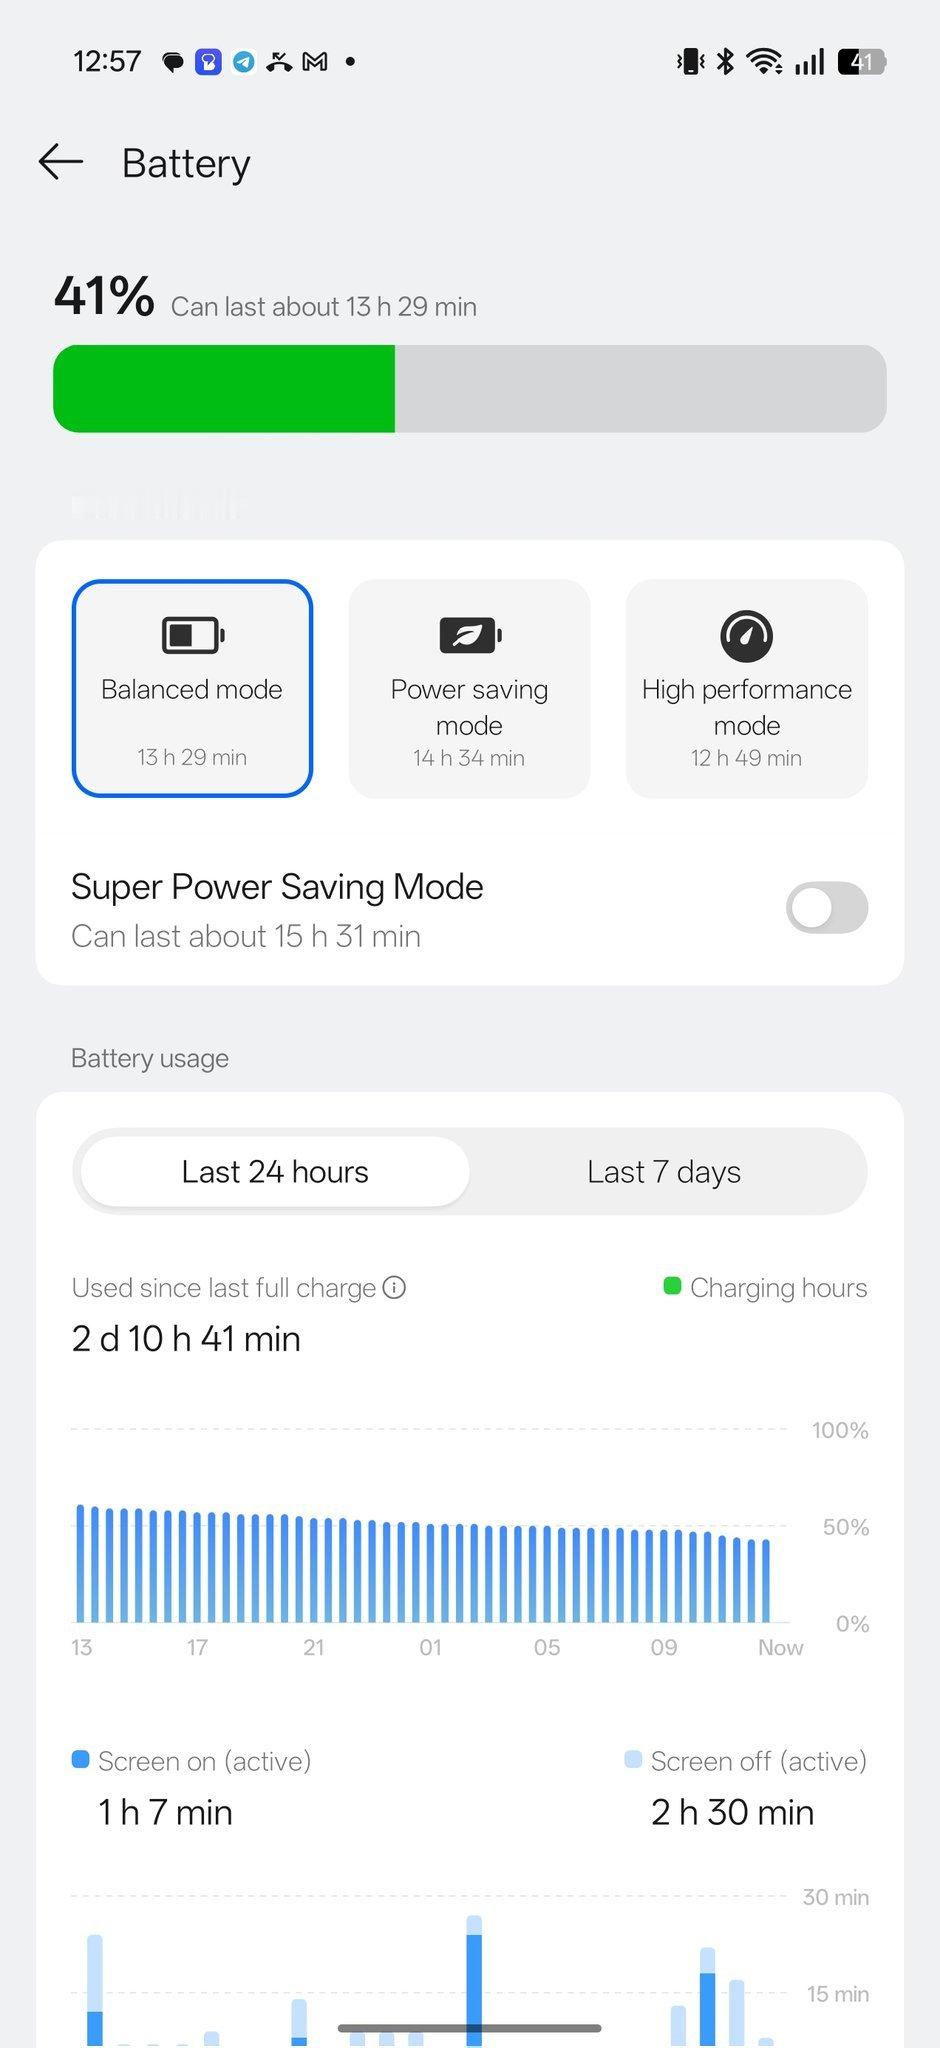The height and width of the screenshot is (2048, 940).
Task: Tap the tallest bar in screen time chart
Action: [x=474, y=1981]
